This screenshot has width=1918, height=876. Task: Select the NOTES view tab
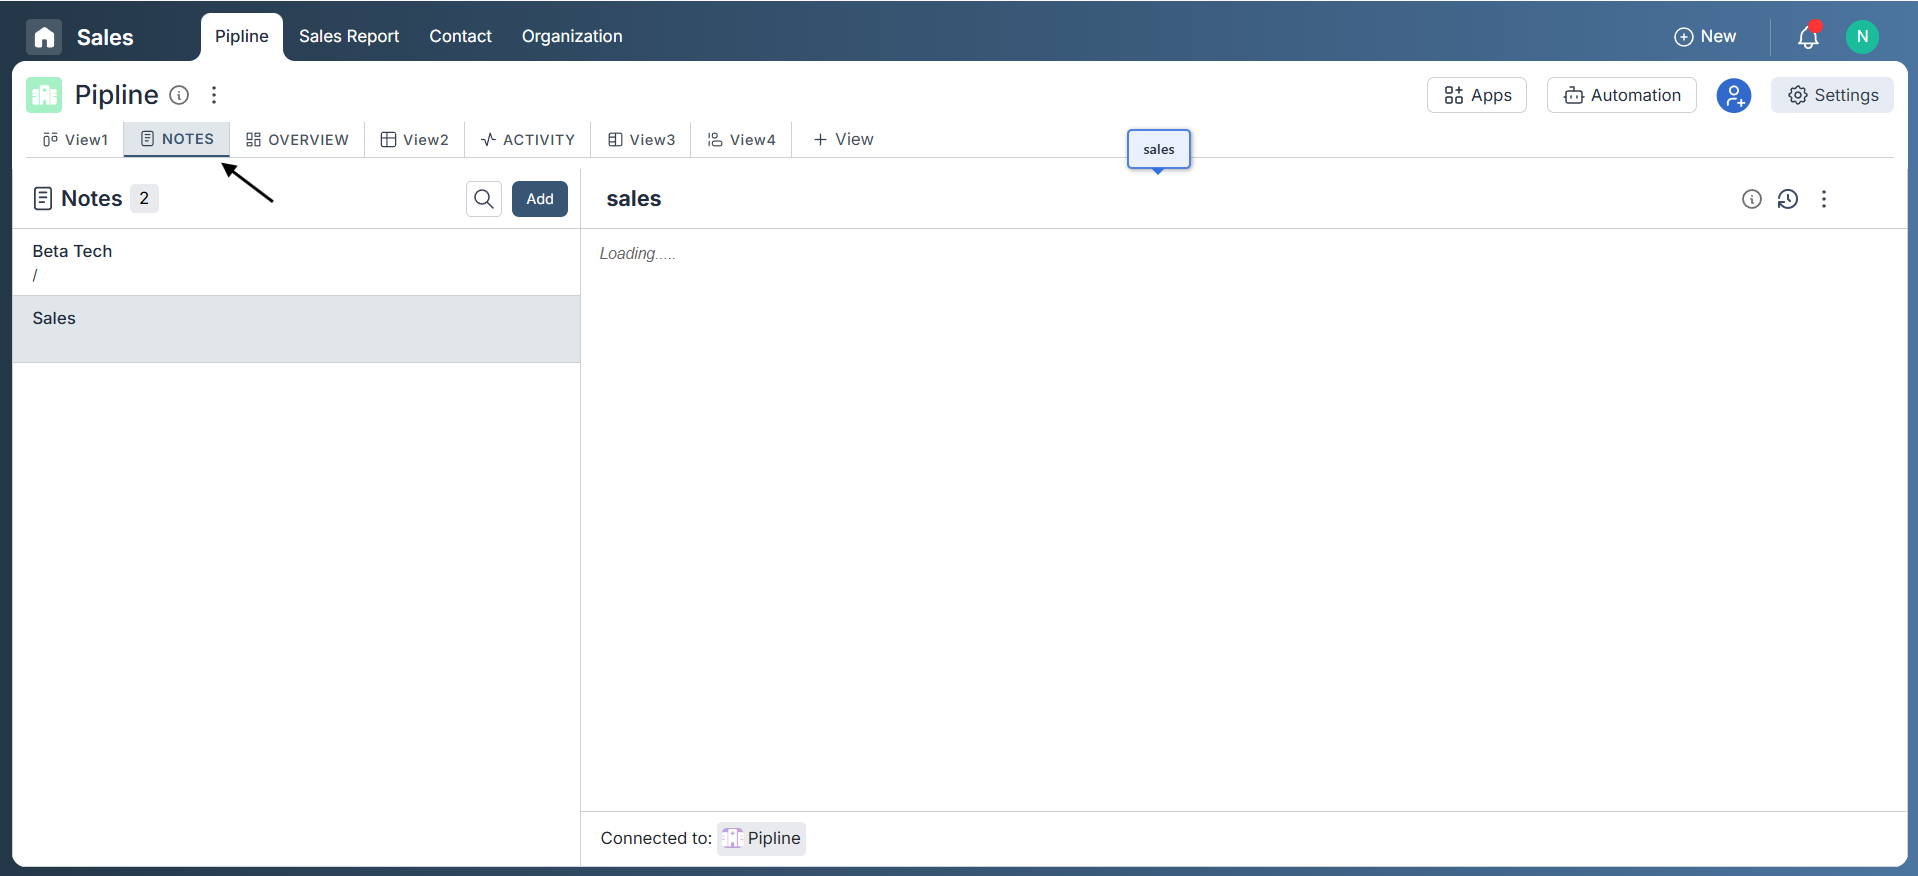(177, 139)
